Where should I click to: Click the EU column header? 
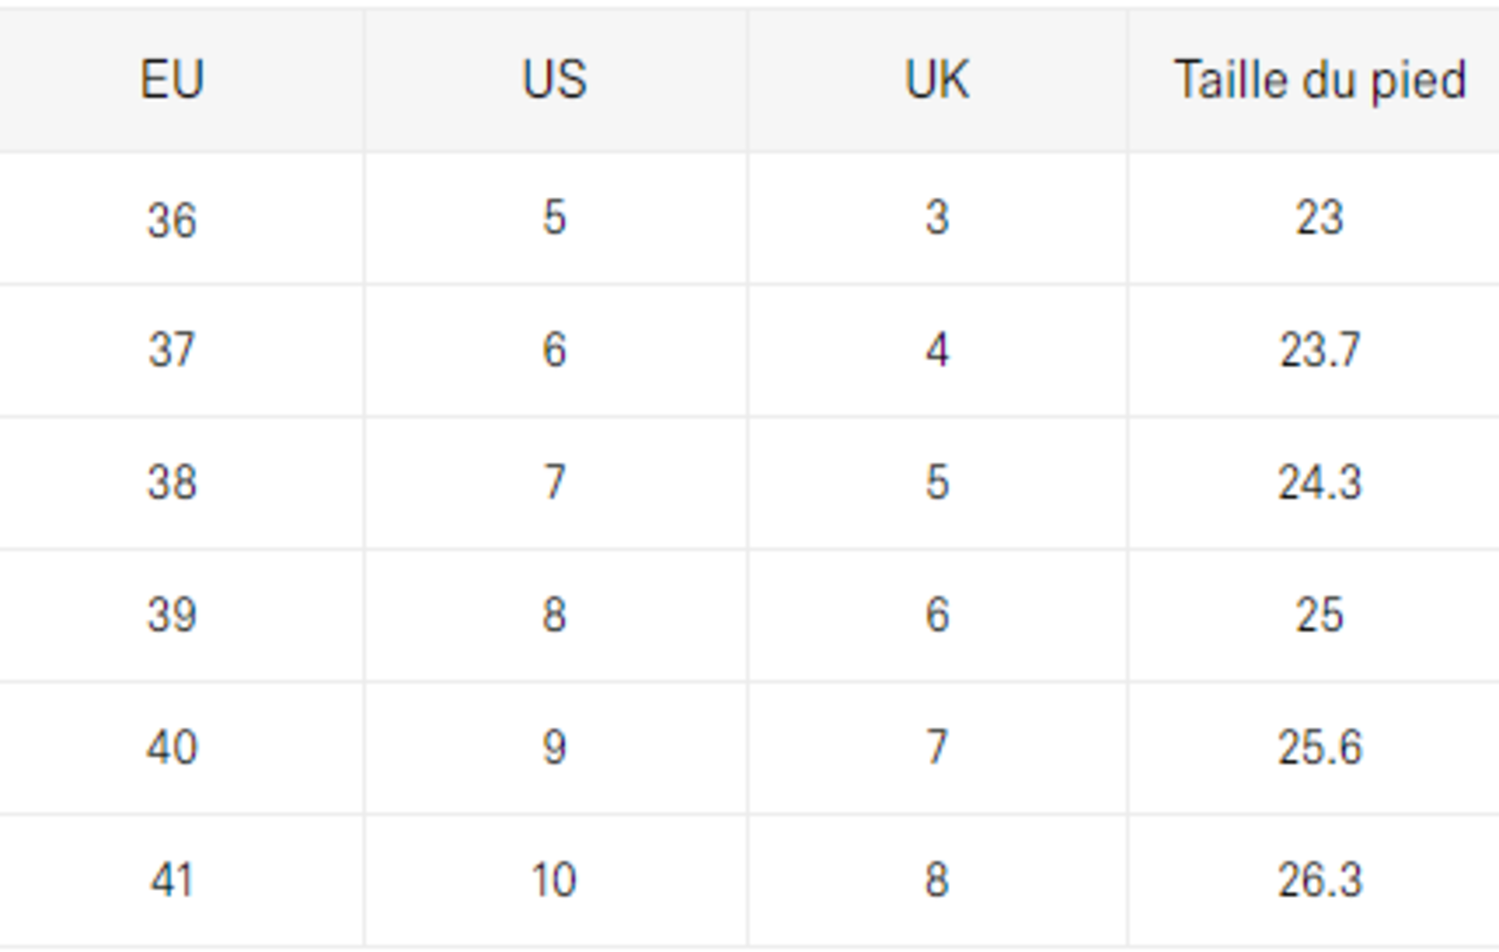click(172, 80)
